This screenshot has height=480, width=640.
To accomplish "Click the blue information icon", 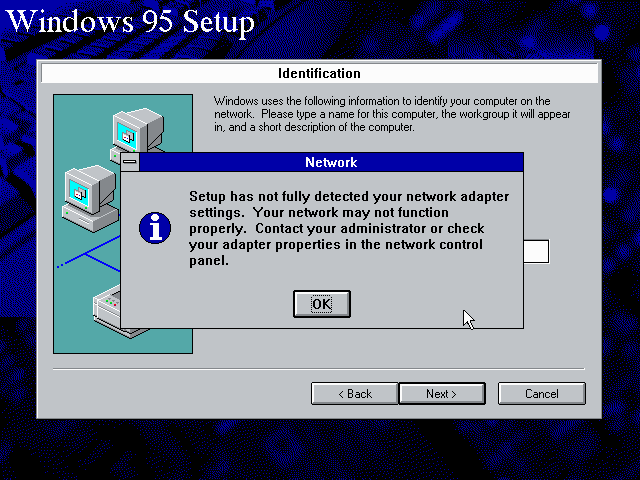I will pyautogui.click(x=155, y=228).
